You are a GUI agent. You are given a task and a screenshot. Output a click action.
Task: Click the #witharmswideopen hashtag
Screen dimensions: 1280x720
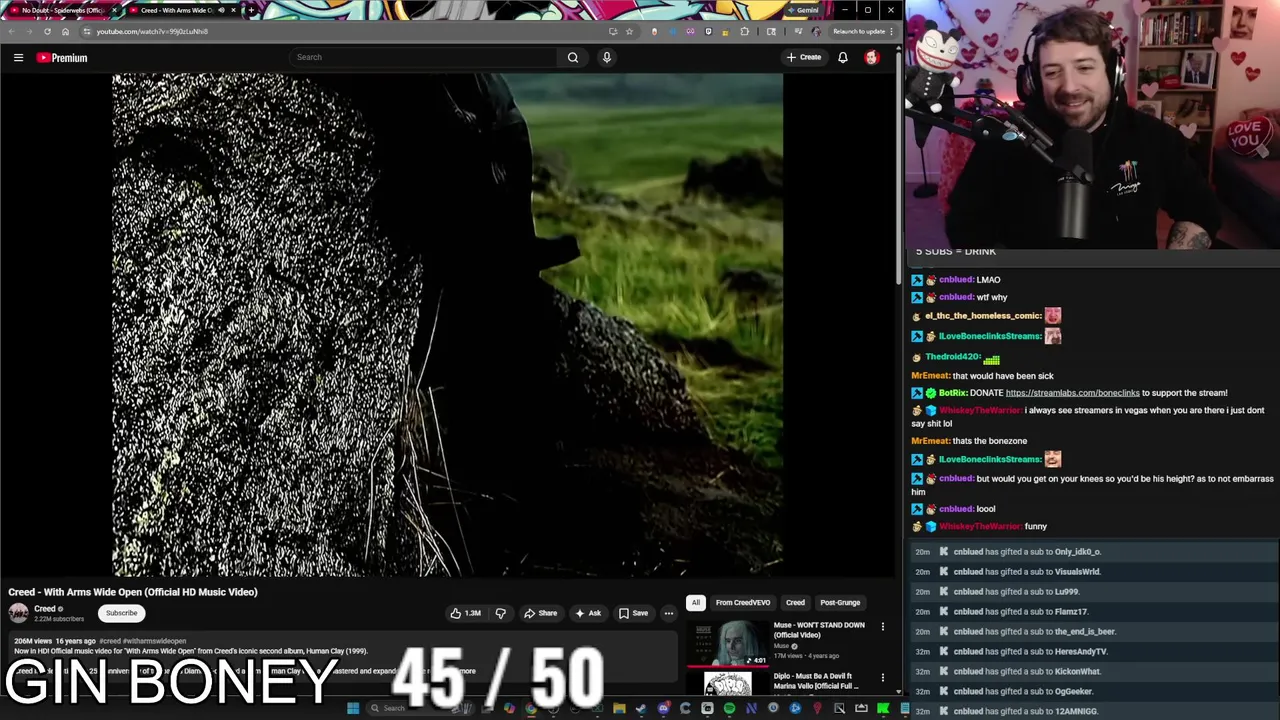point(155,641)
